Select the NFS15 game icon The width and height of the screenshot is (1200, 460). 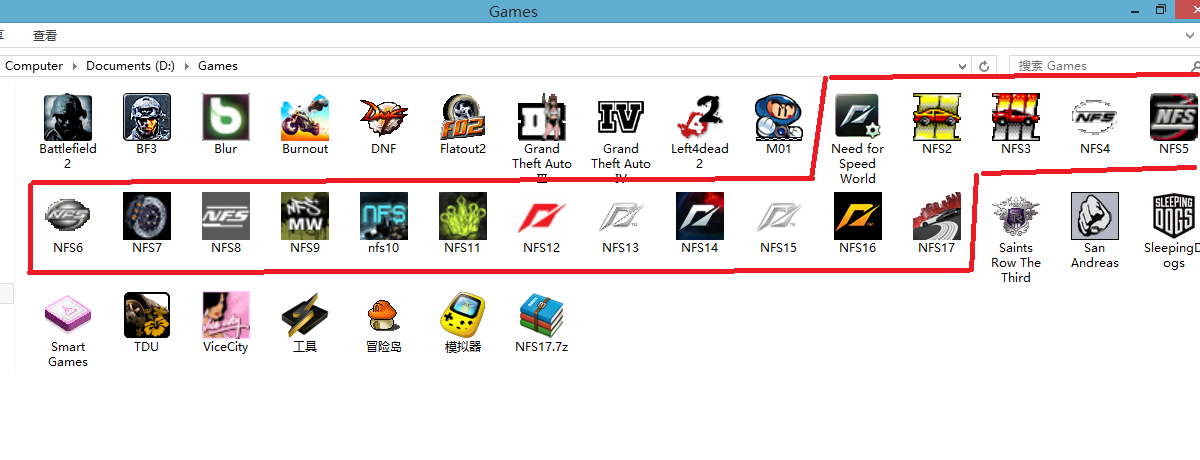(779, 217)
